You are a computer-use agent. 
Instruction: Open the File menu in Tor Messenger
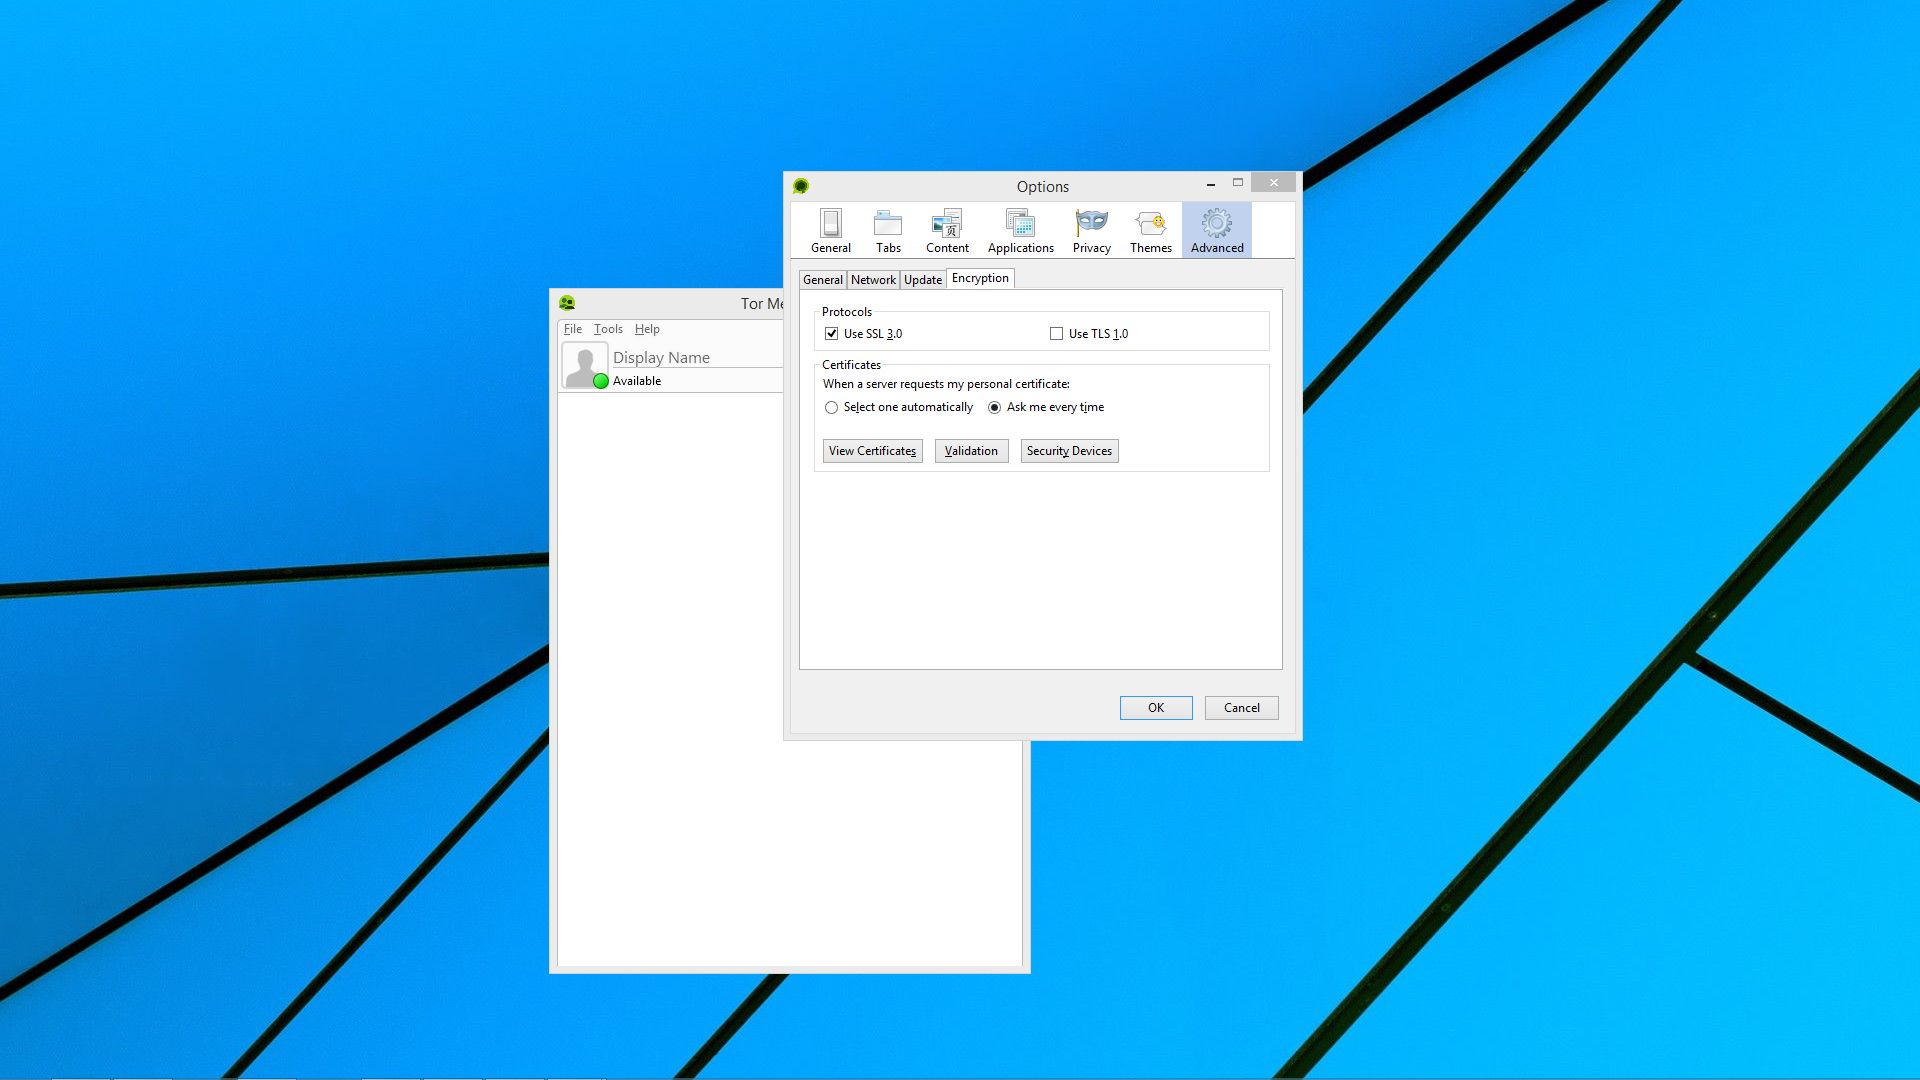573,329
